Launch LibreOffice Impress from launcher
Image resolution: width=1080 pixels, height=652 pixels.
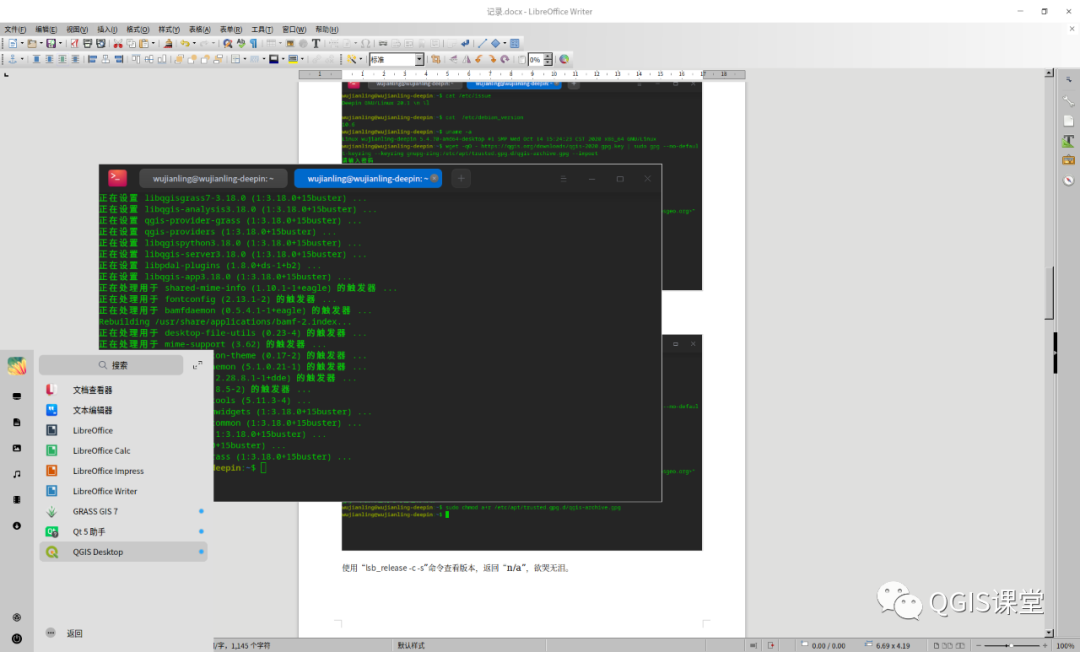[123, 471]
